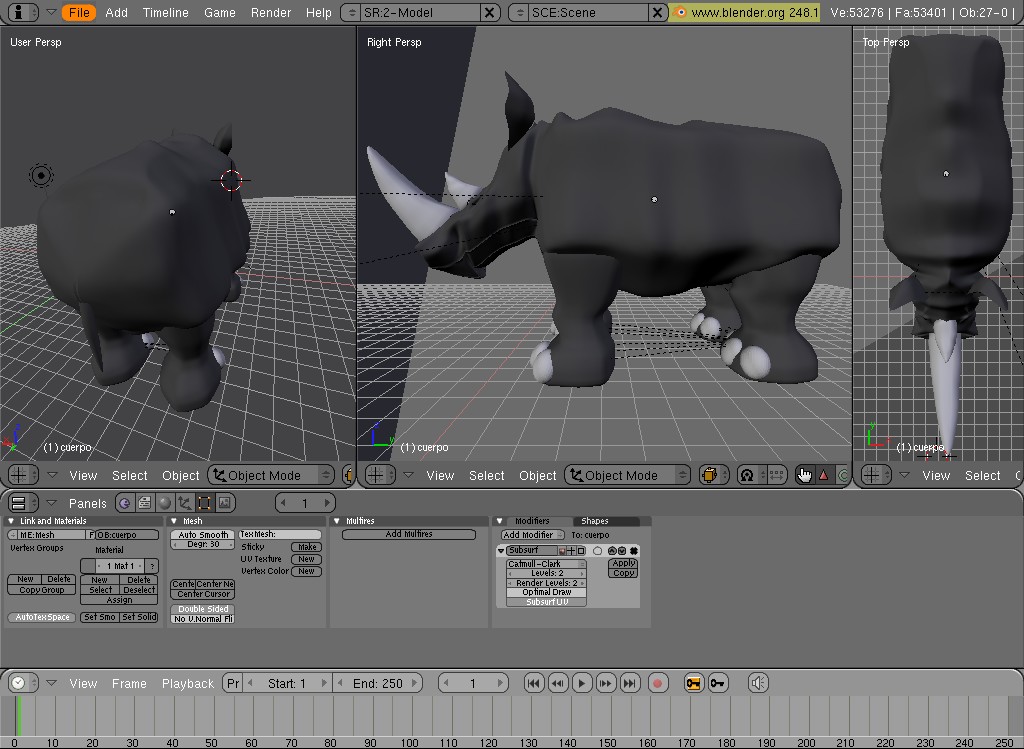Collapse the Mesh panel
The width and height of the screenshot is (1024, 749).
[x=174, y=520]
